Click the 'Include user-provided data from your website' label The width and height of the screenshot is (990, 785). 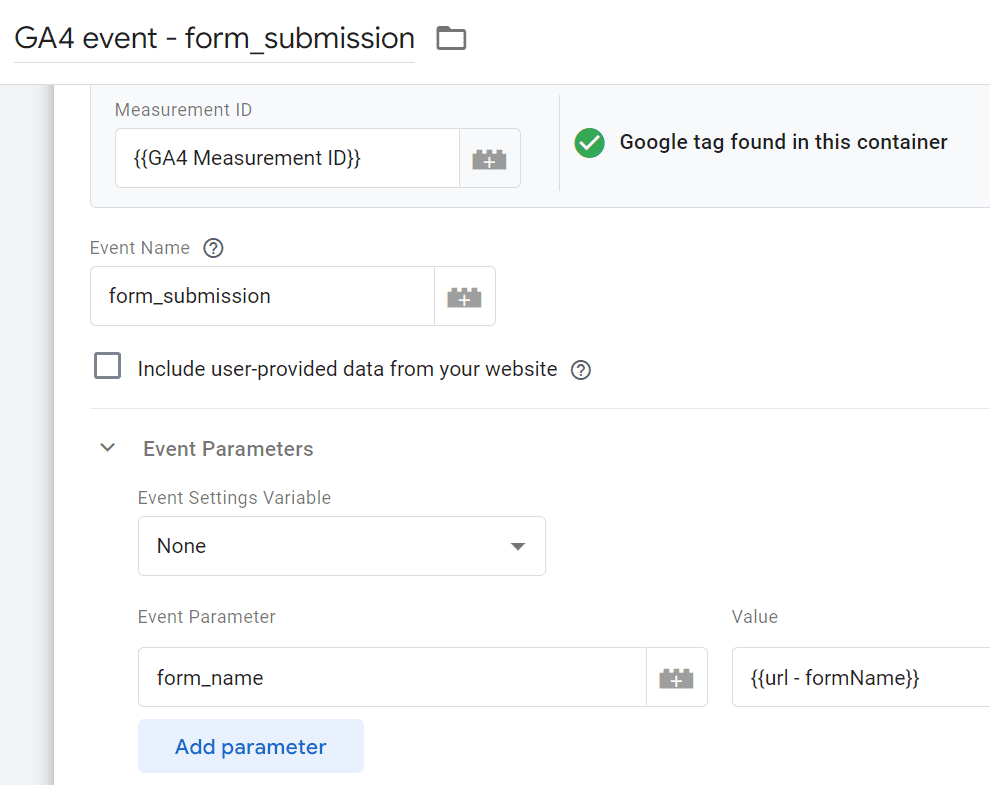[x=347, y=369]
